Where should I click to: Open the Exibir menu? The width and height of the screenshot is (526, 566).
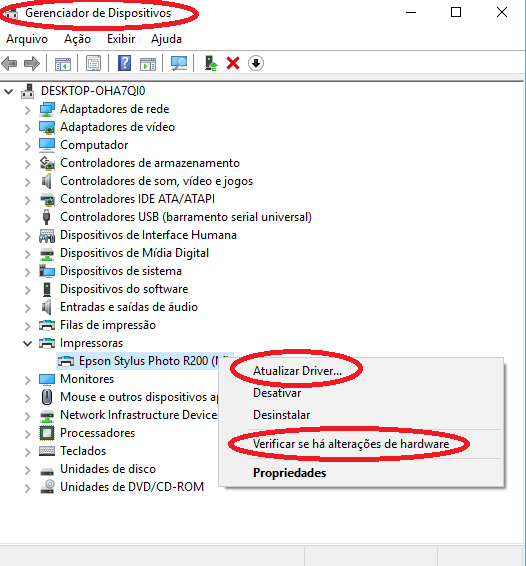tap(121, 39)
